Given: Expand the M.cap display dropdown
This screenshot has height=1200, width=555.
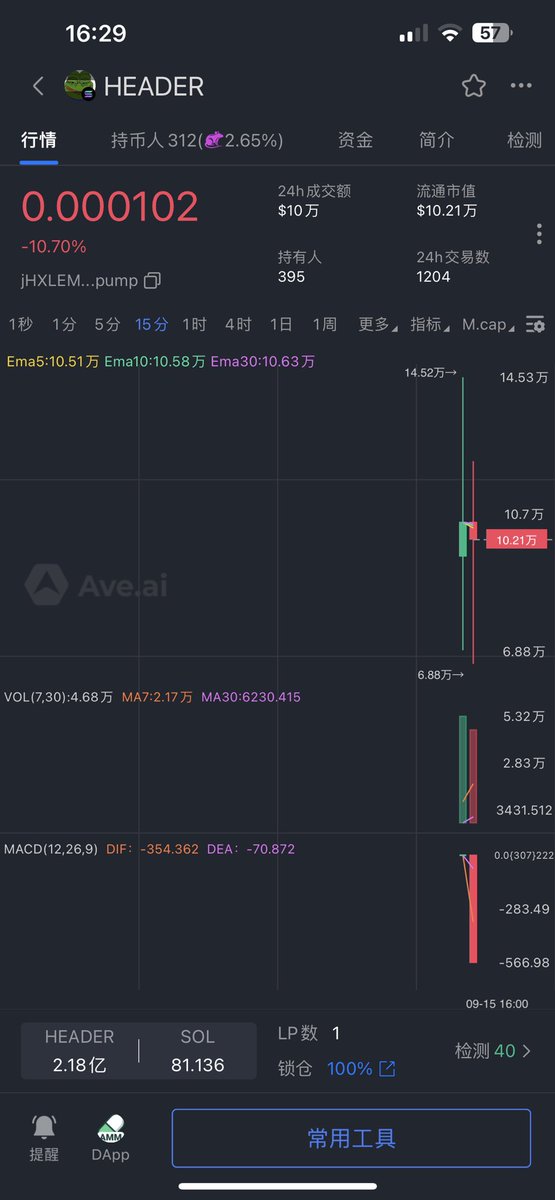Looking at the screenshot, I should click(x=489, y=324).
